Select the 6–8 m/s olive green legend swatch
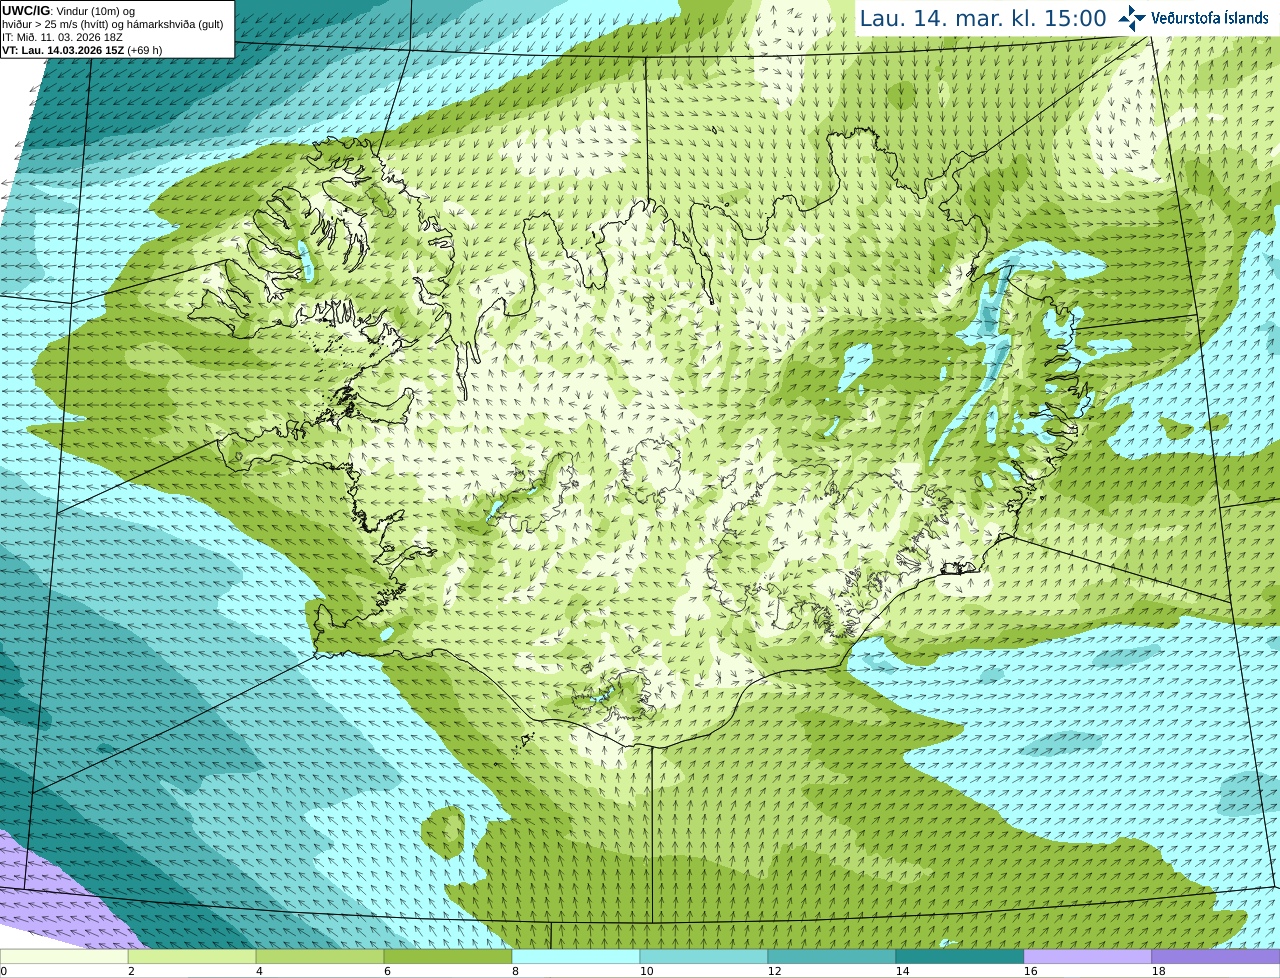The image size is (1280, 978). (448, 956)
